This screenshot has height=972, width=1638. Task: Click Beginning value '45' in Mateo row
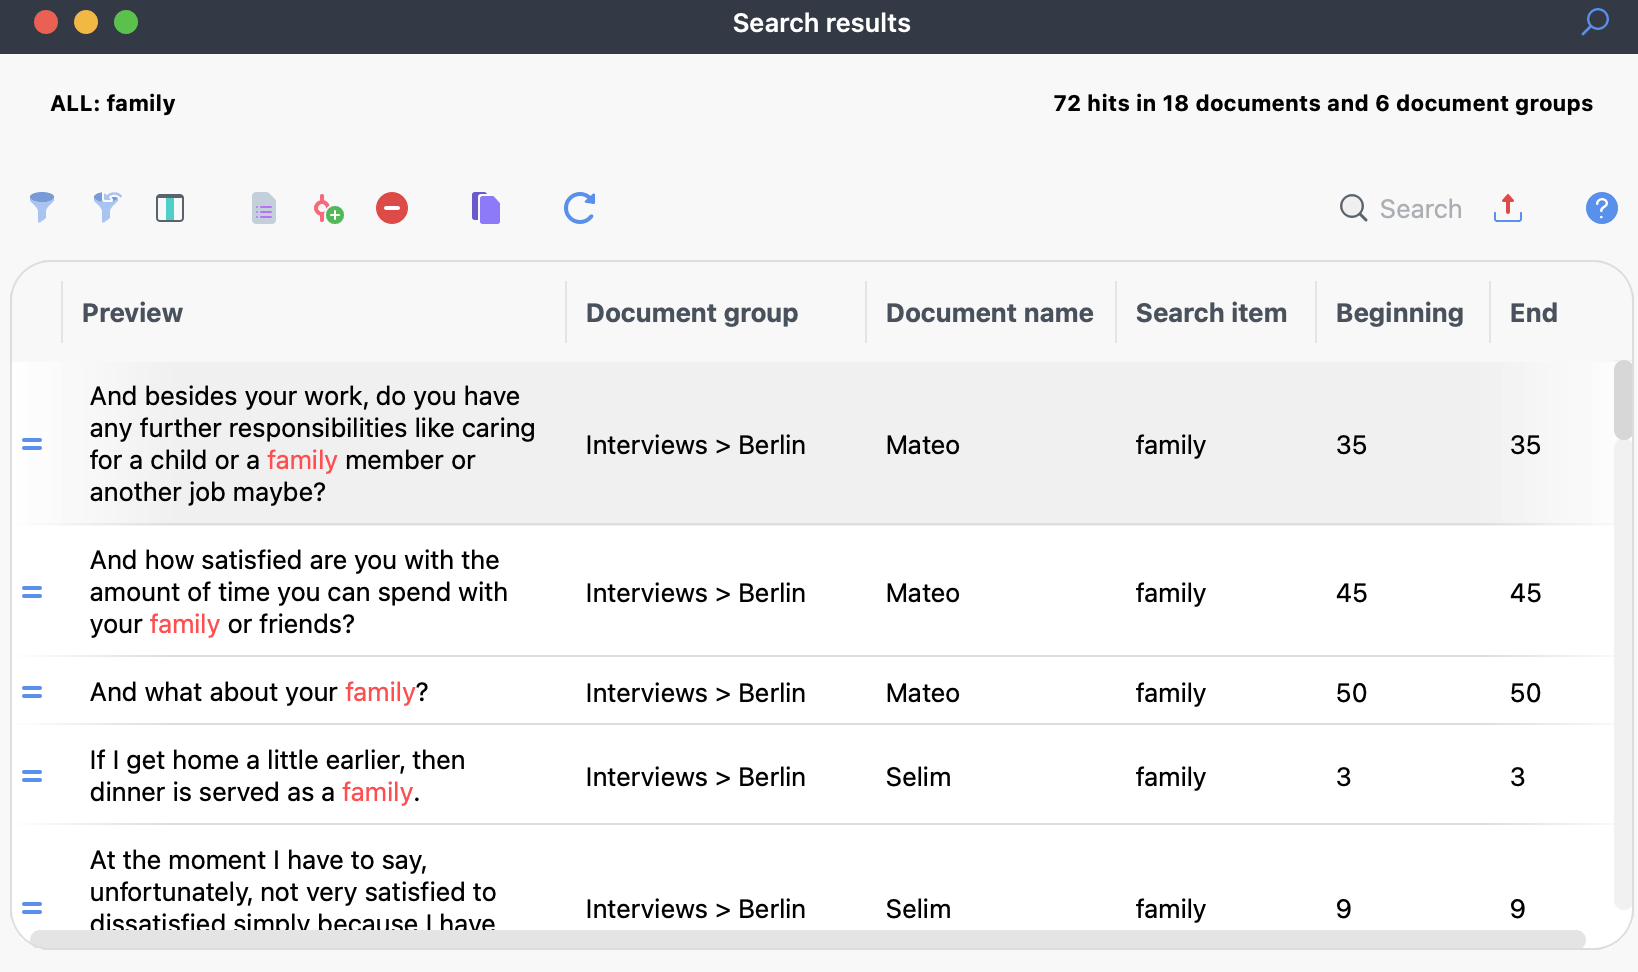pyautogui.click(x=1351, y=593)
